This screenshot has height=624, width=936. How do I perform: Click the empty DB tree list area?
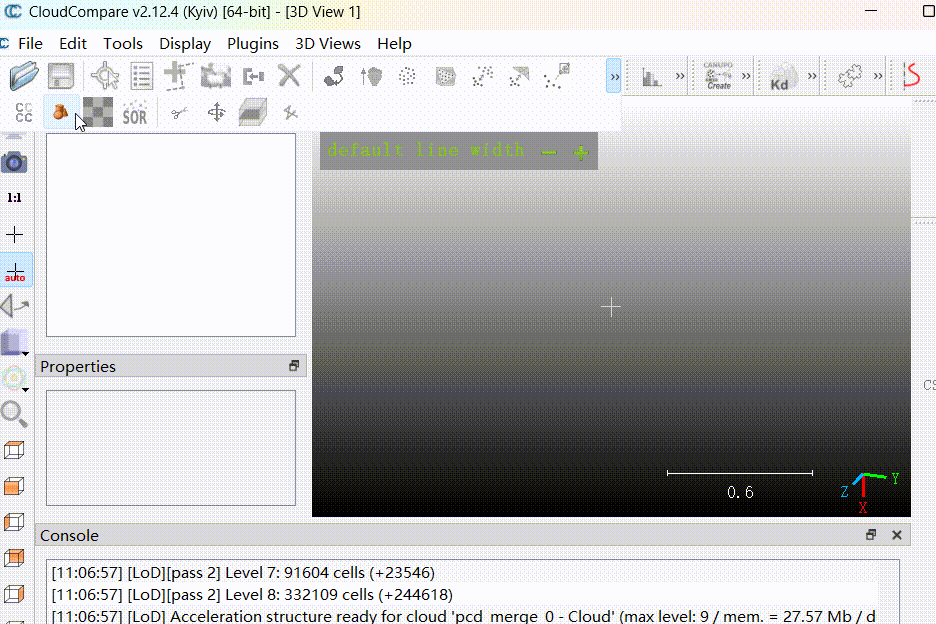click(x=171, y=235)
